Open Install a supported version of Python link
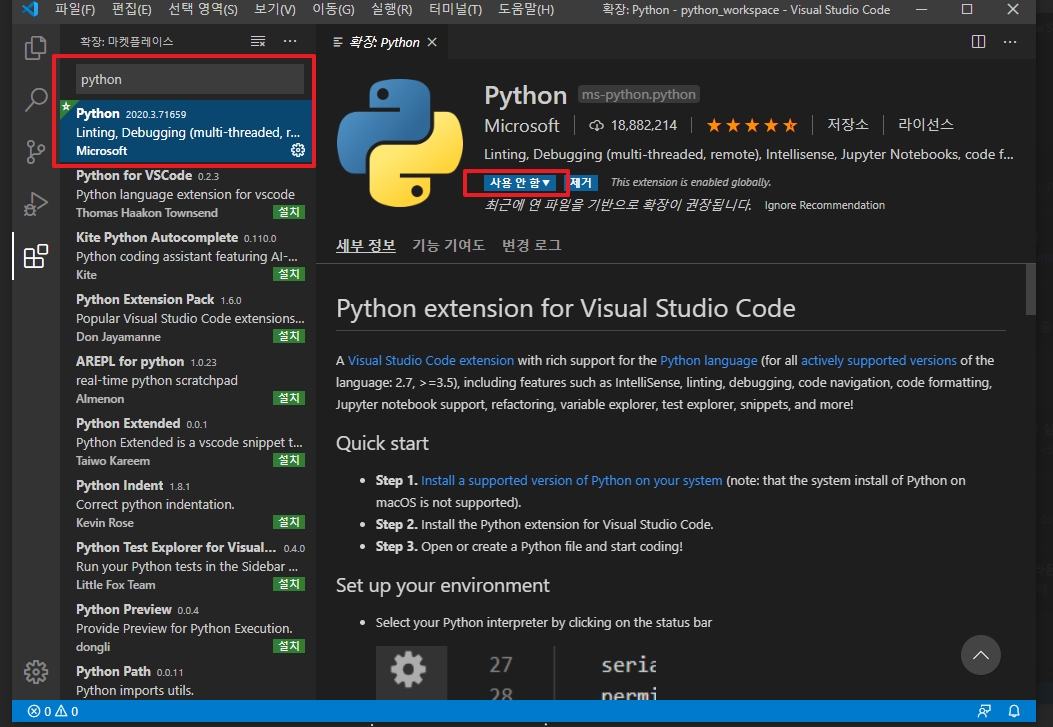Screen dimensions: 1053x727 (x=571, y=481)
